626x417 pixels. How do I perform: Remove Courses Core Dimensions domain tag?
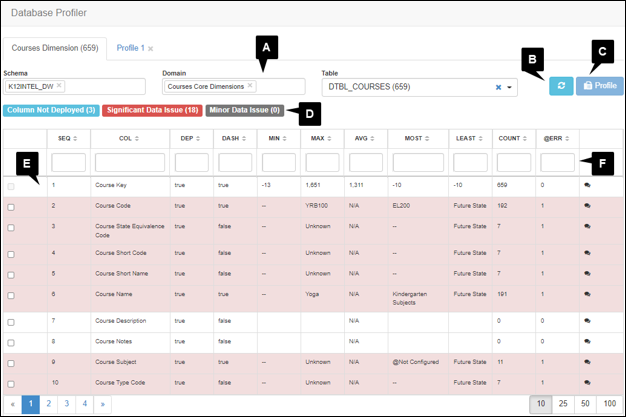251,86
